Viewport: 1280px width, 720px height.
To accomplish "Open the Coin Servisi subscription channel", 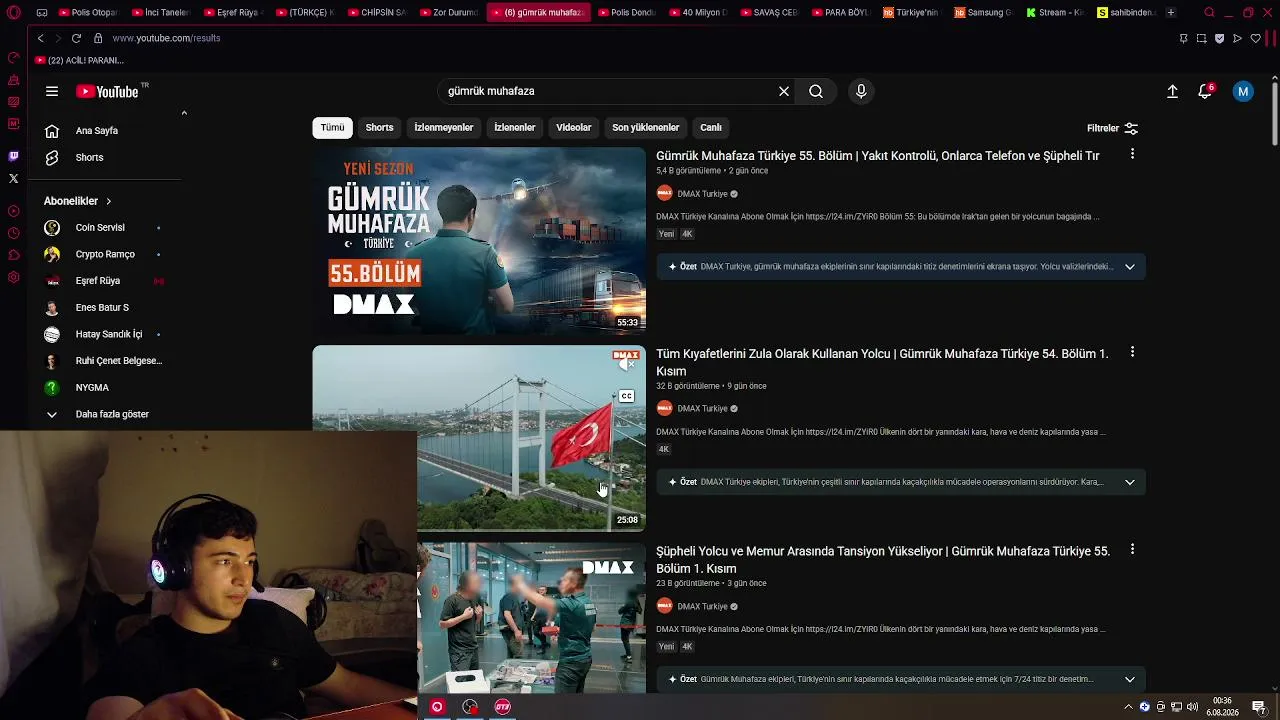I will pyautogui.click(x=100, y=228).
